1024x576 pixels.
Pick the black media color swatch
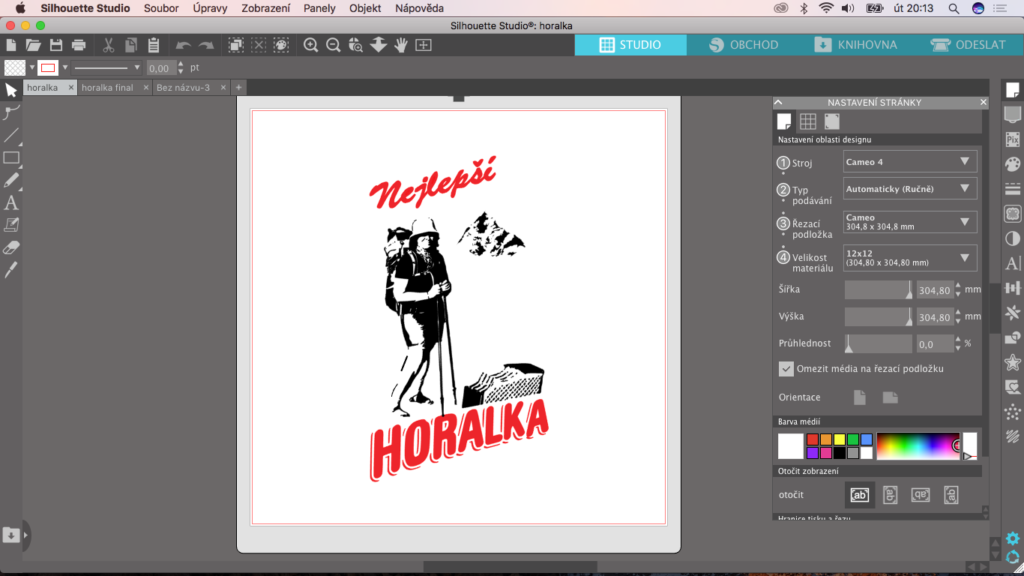(x=839, y=453)
